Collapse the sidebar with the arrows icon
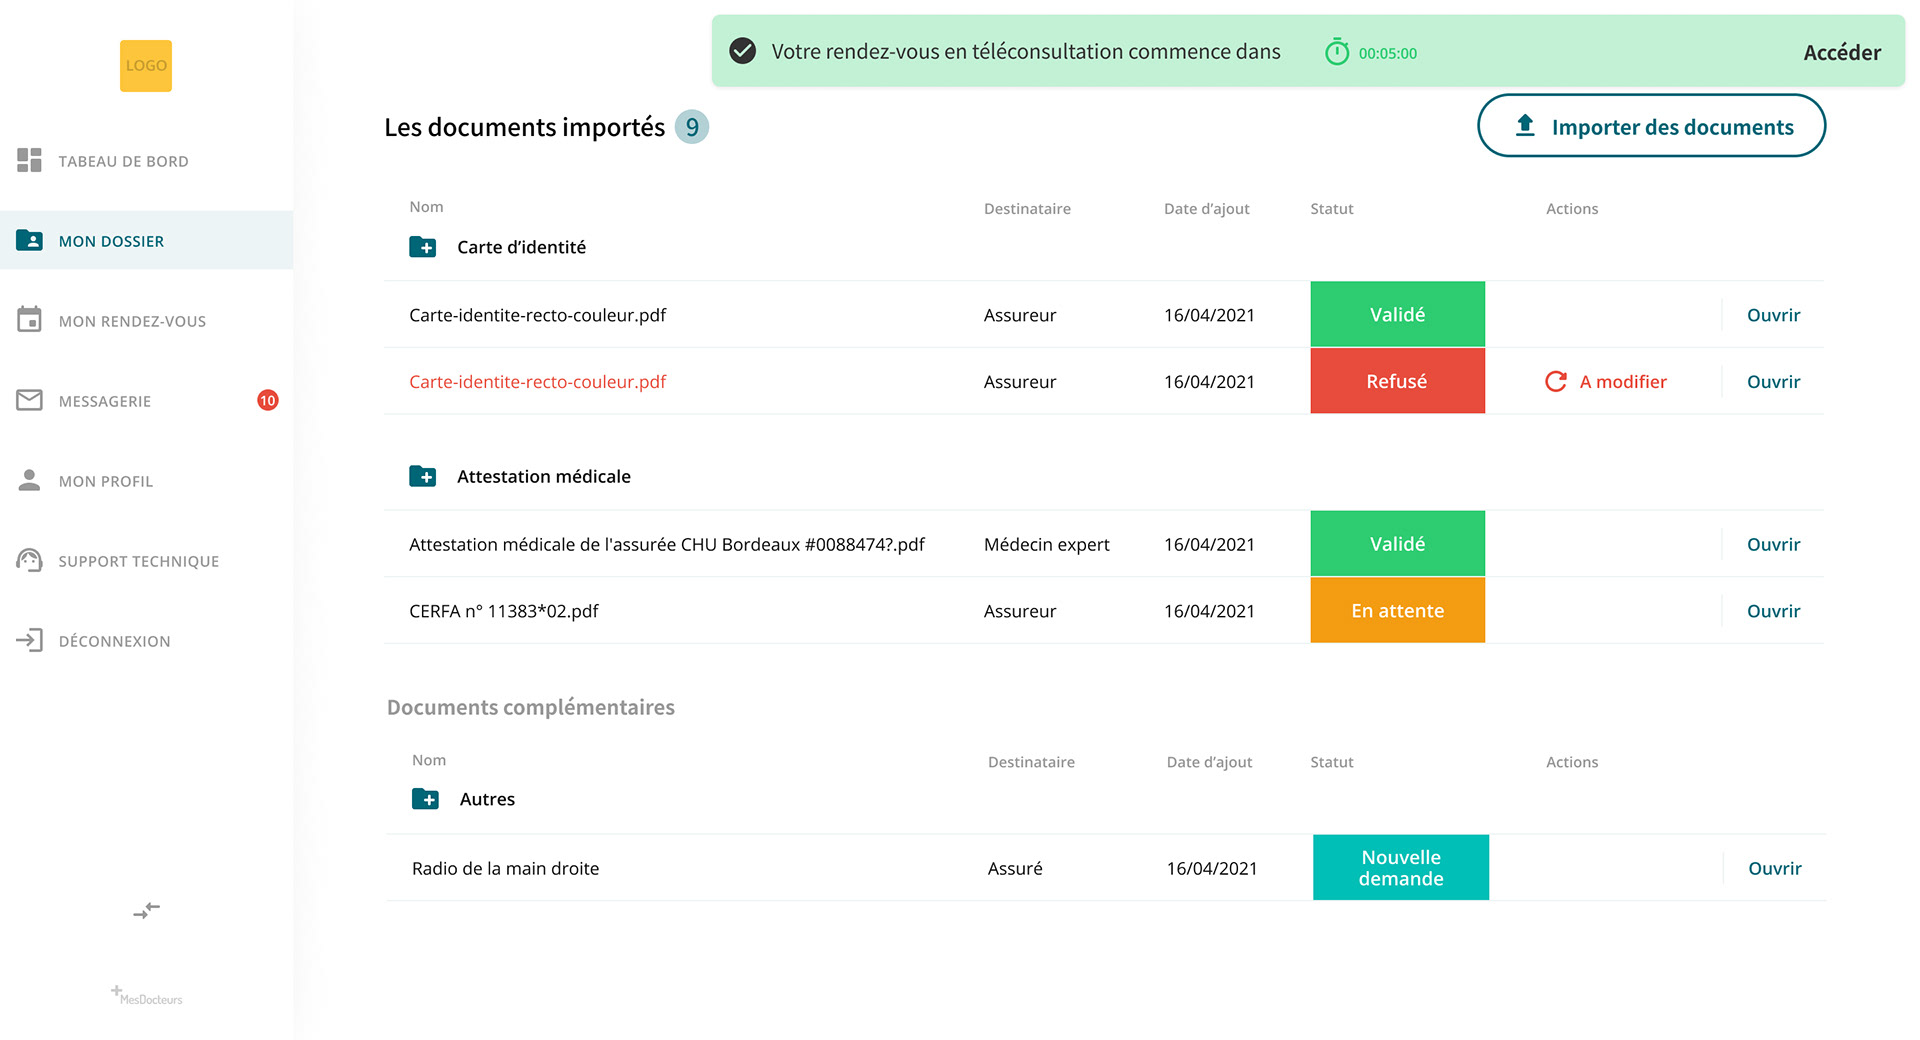The width and height of the screenshot is (1920, 1040). pos(147,910)
